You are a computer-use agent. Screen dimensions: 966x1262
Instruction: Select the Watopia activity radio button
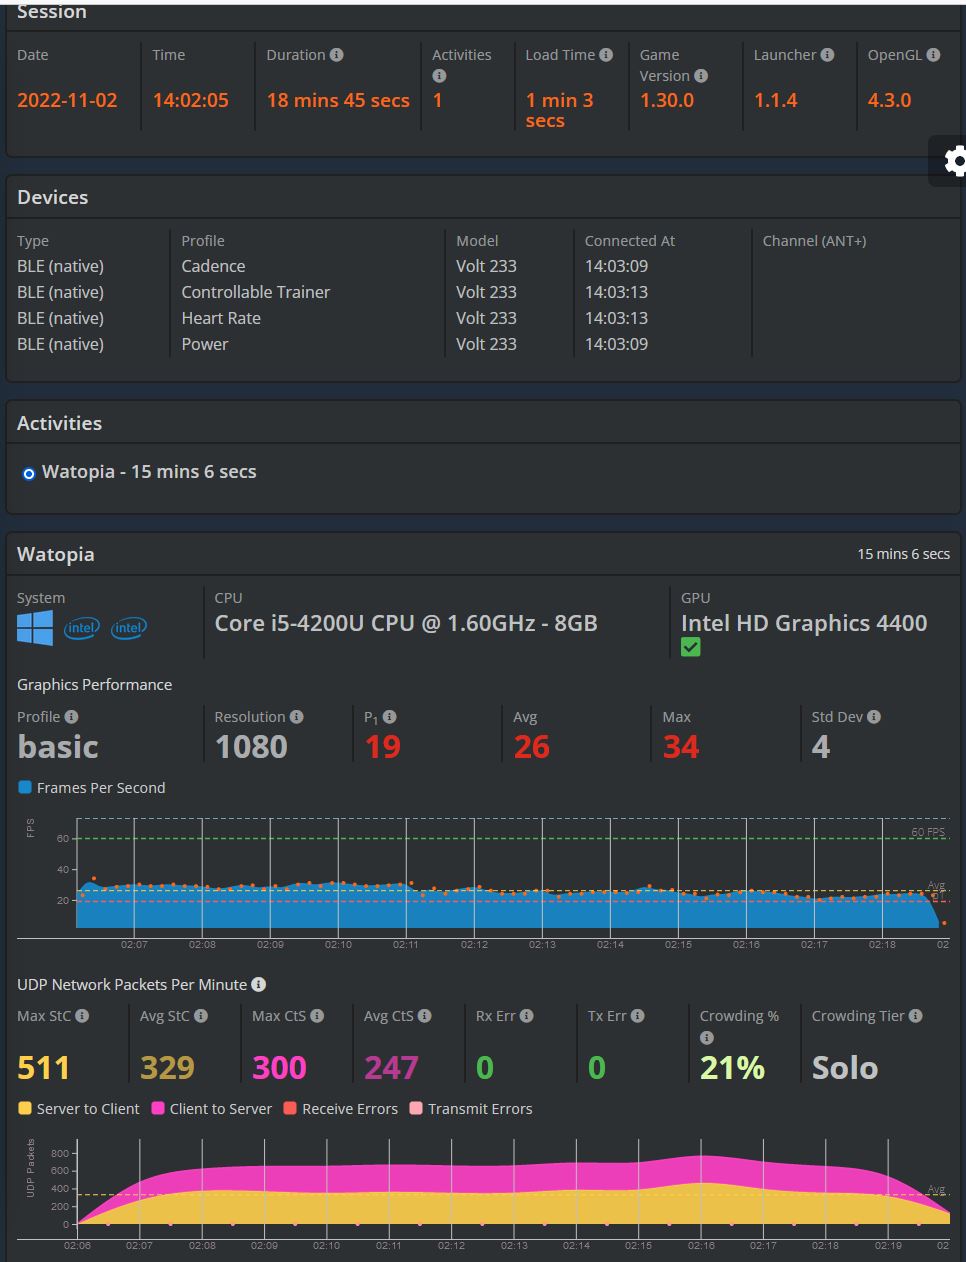click(x=28, y=473)
